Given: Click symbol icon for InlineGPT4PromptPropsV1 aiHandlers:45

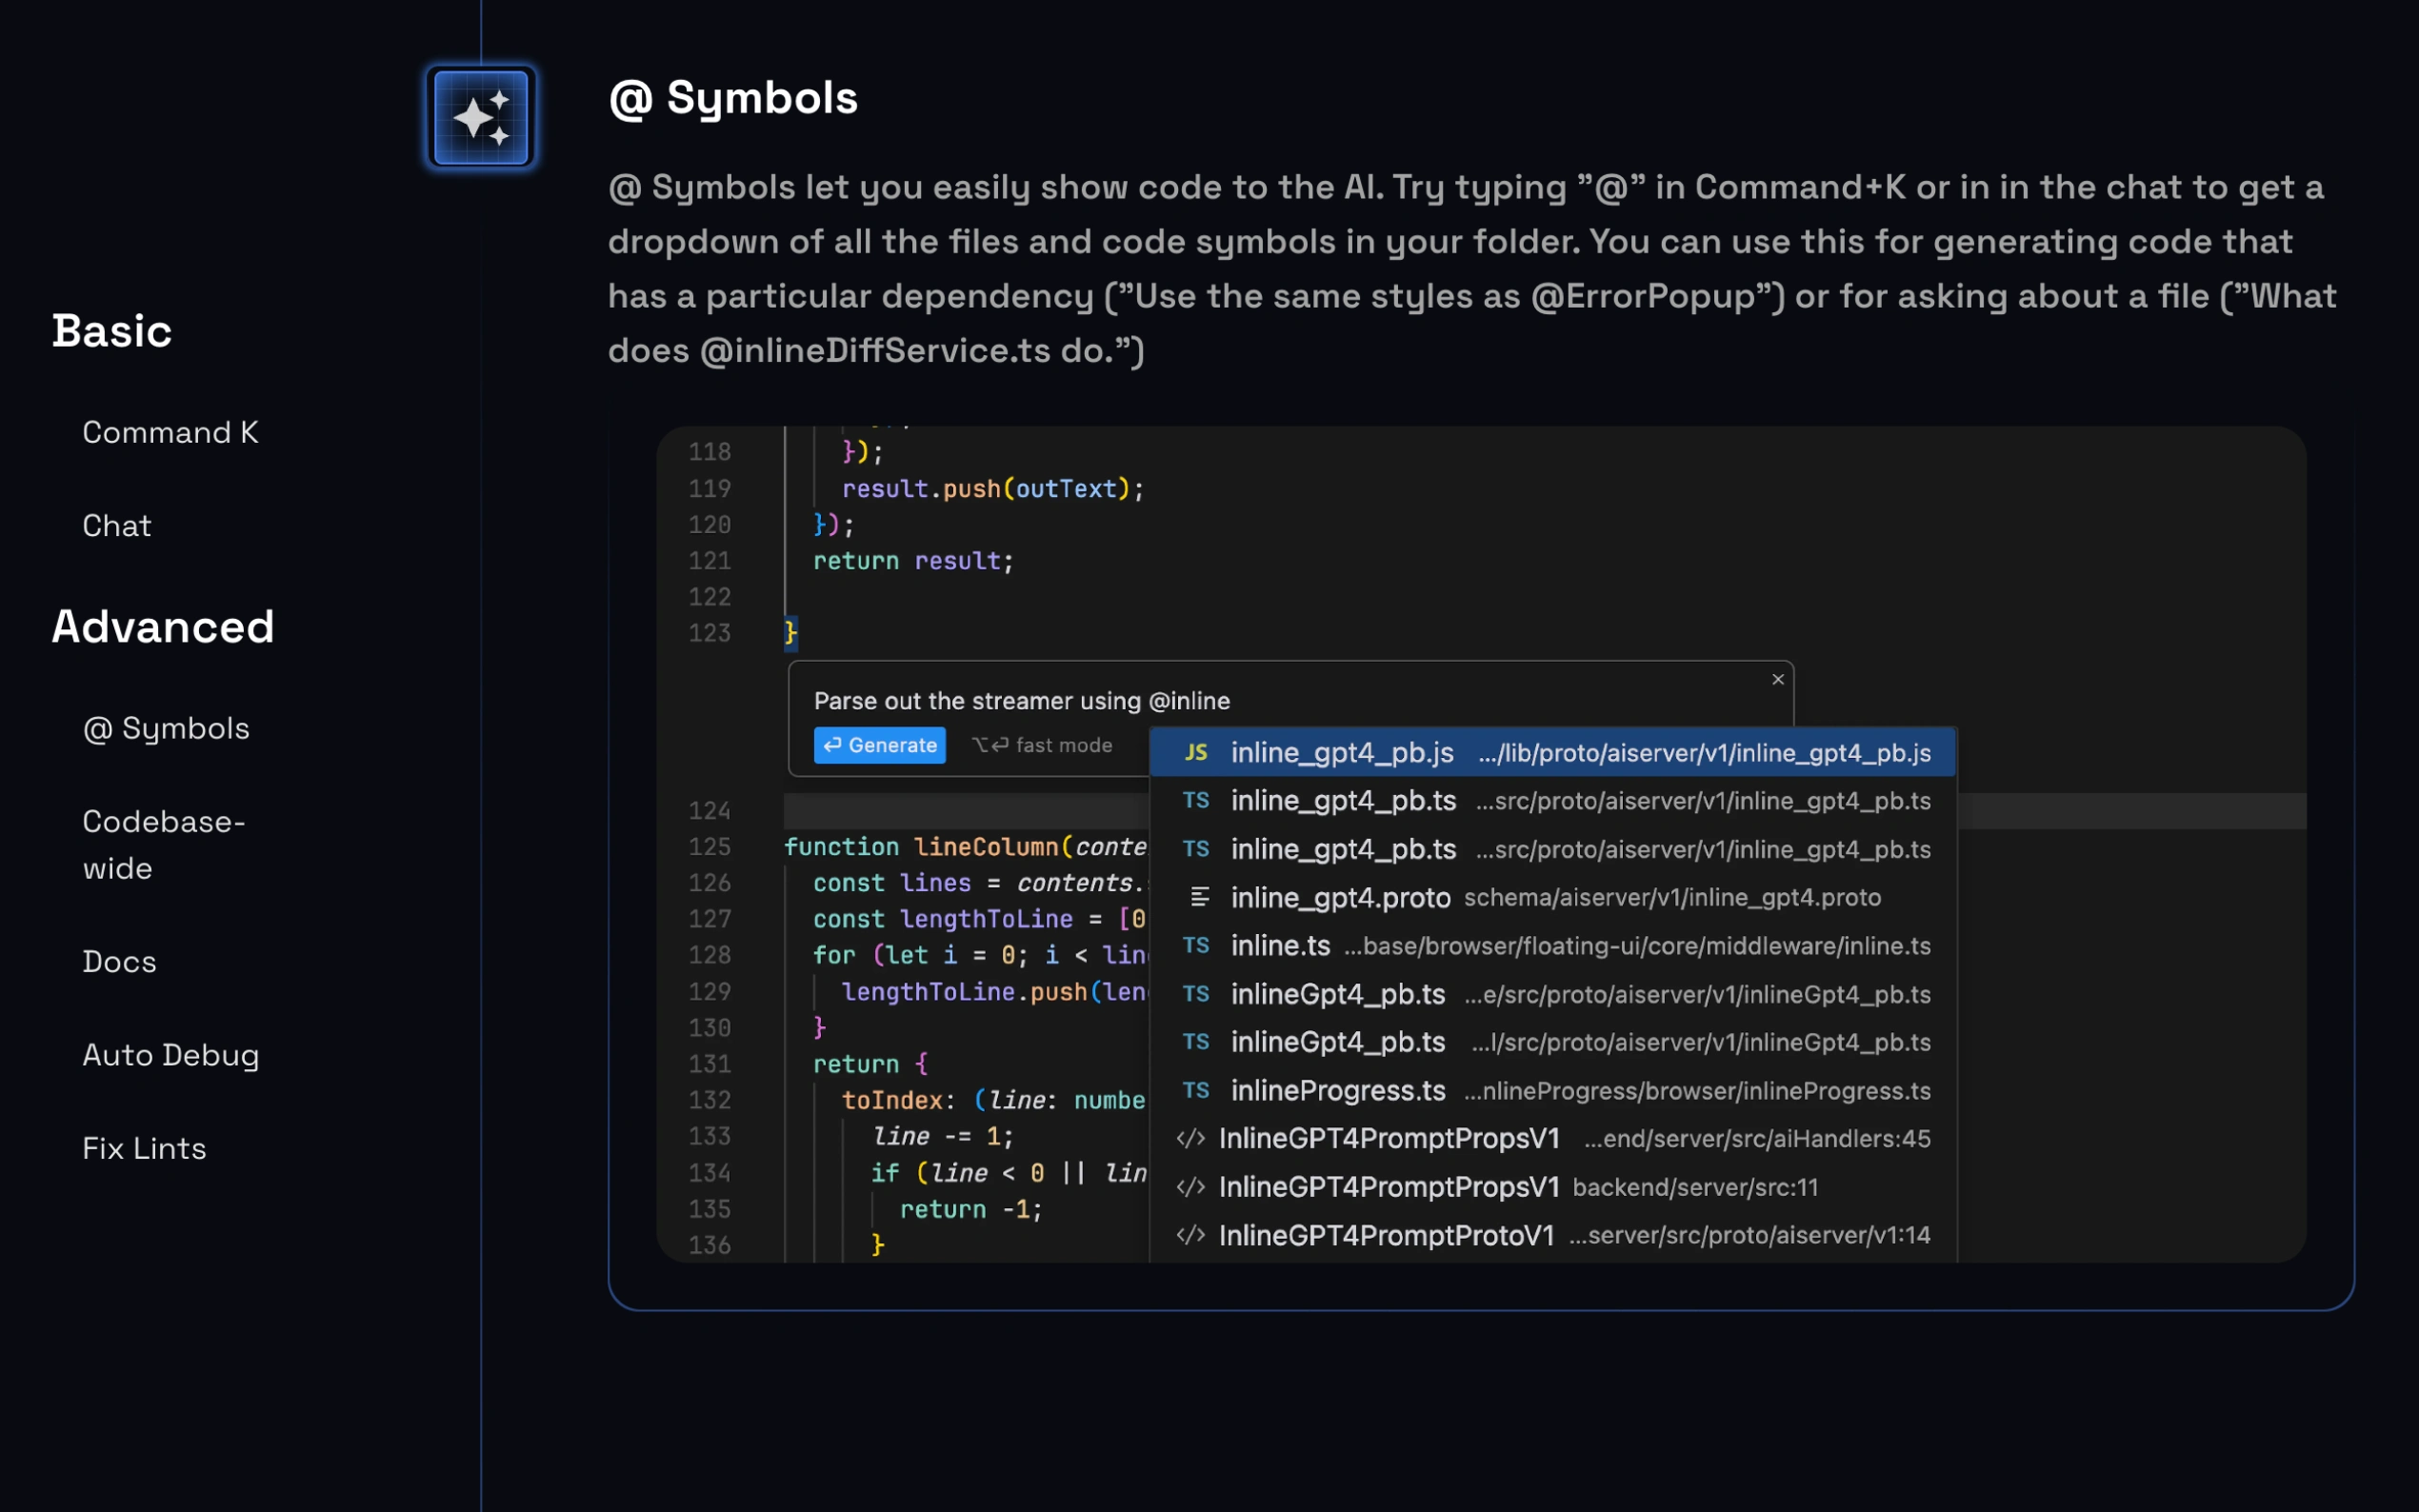Looking at the screenshot, I should point(1190,1139).
